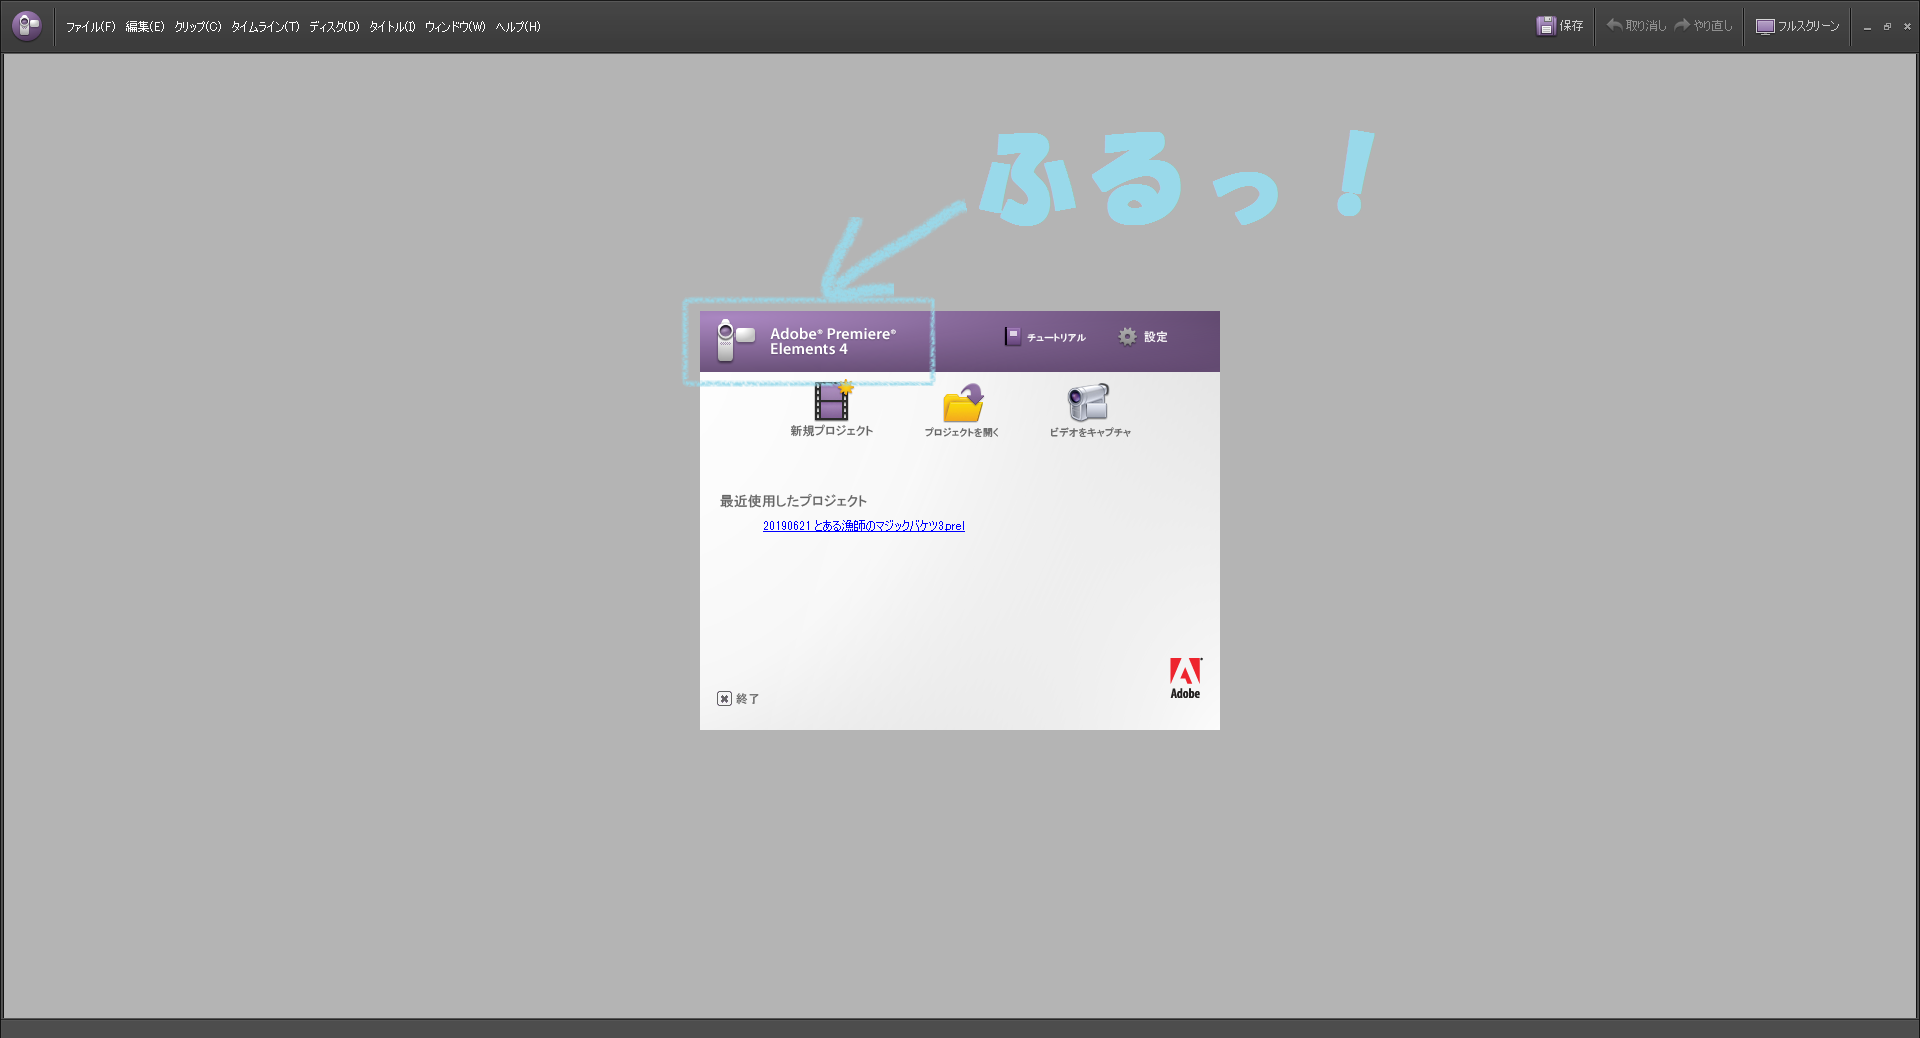Click the Premiere Elements app icon in title bar
The height and width of the screenshot is (1038, 1920).
(27, 25)
